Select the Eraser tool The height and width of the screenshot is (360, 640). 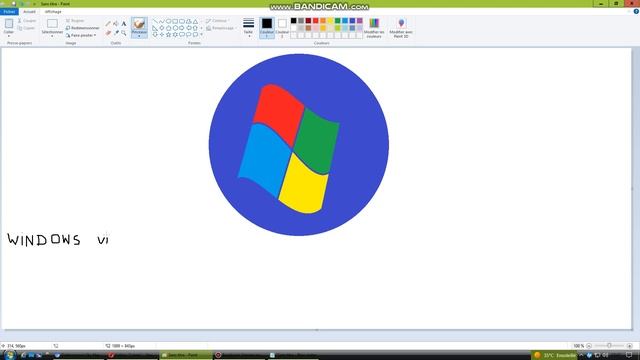(x=108, y=33)
